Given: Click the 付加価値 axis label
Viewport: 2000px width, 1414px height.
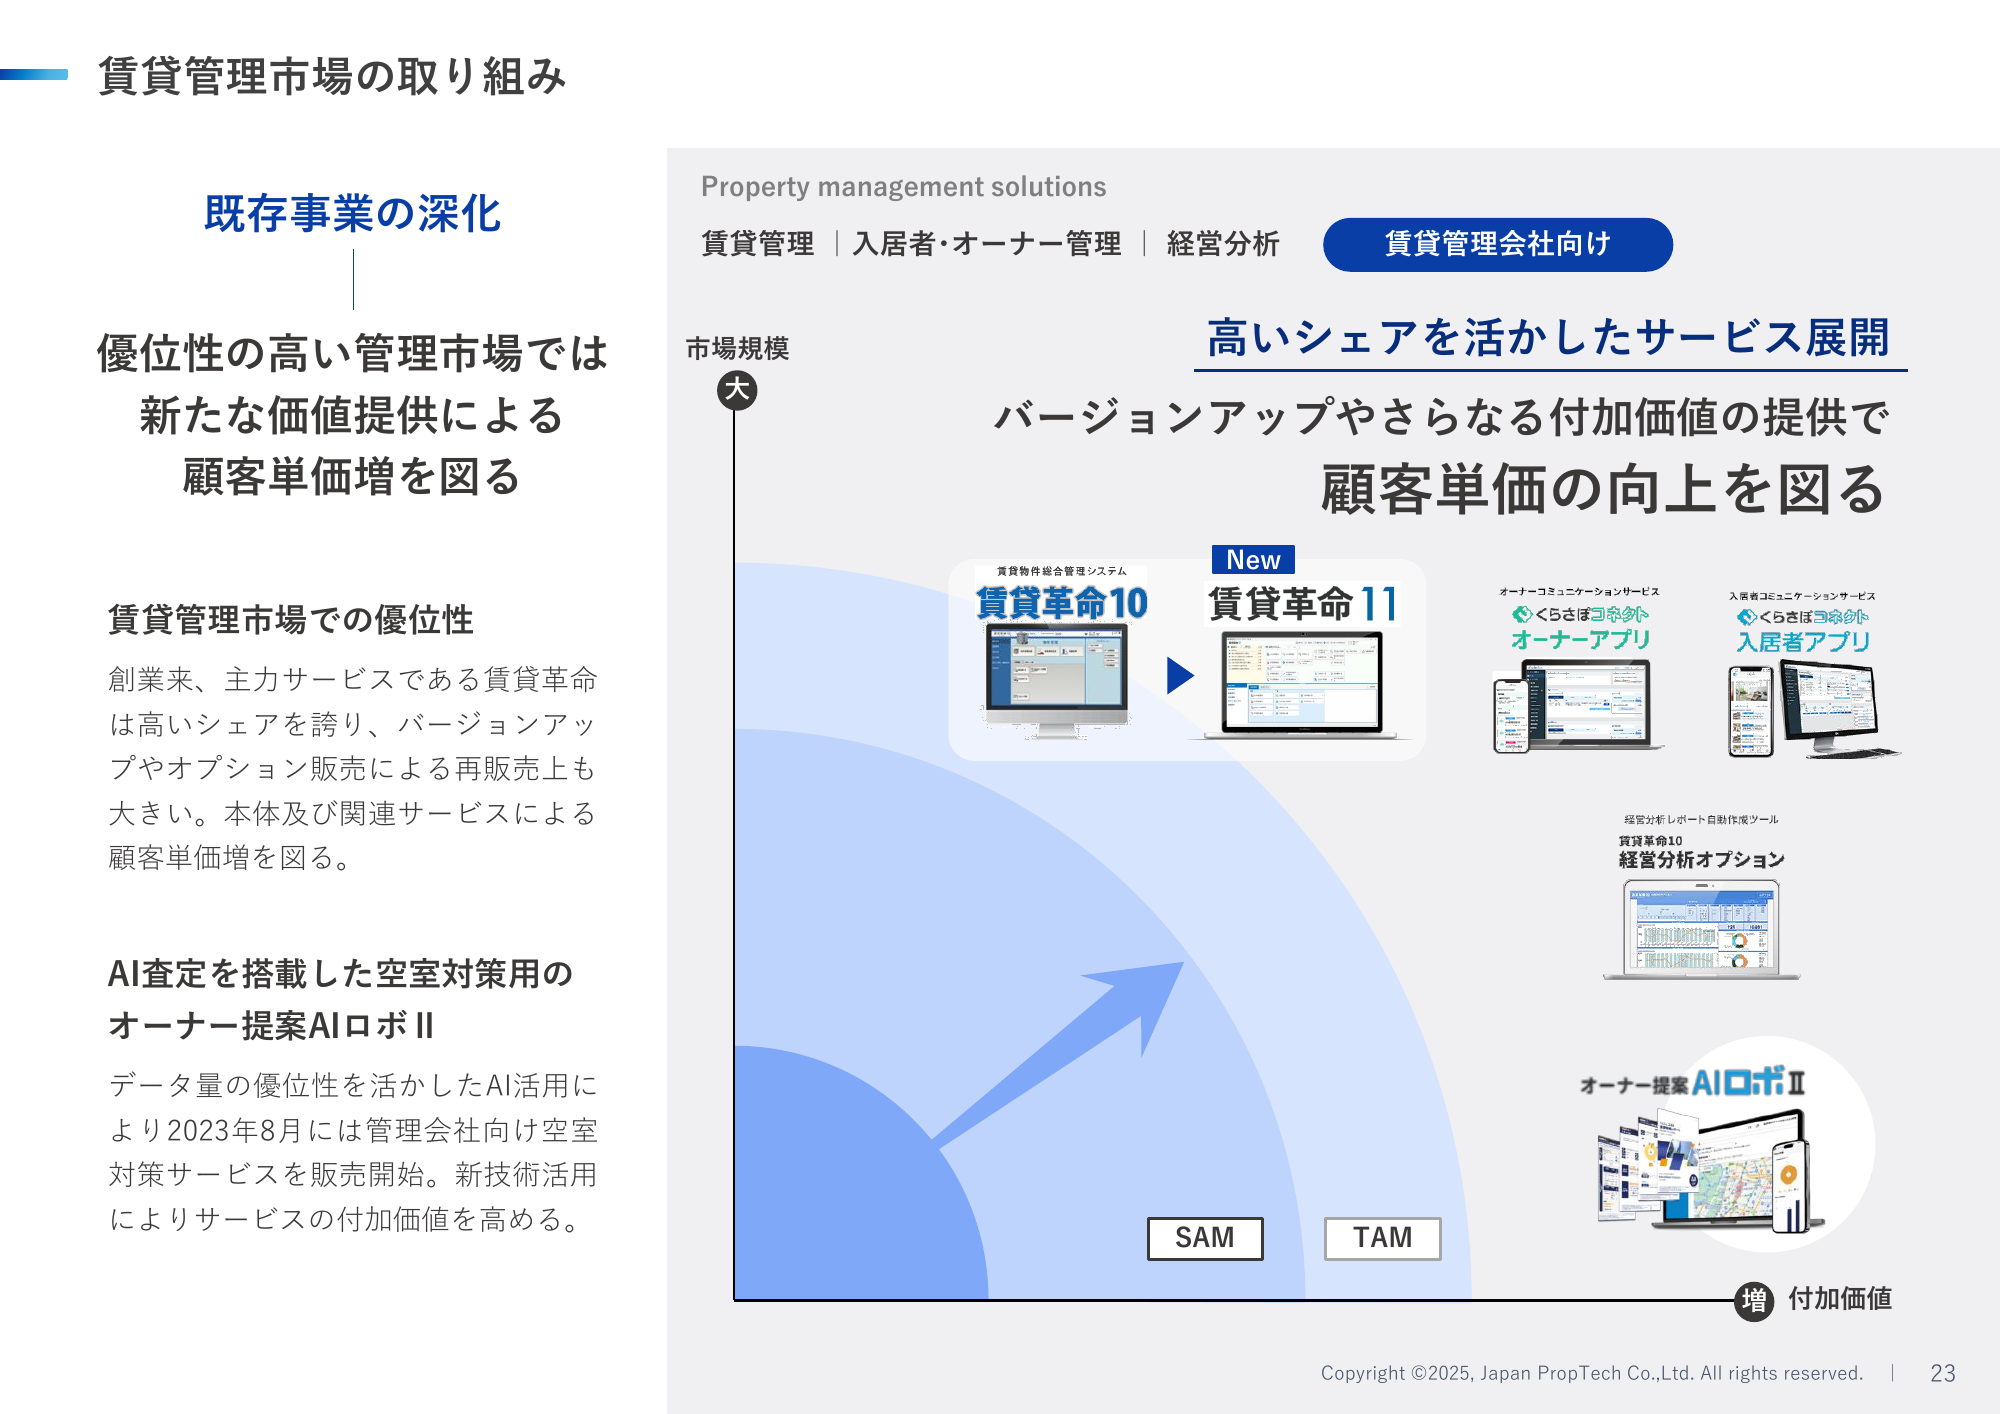Looking at the screenshot, I should pyautogui.click(x=1840, y=1299).
